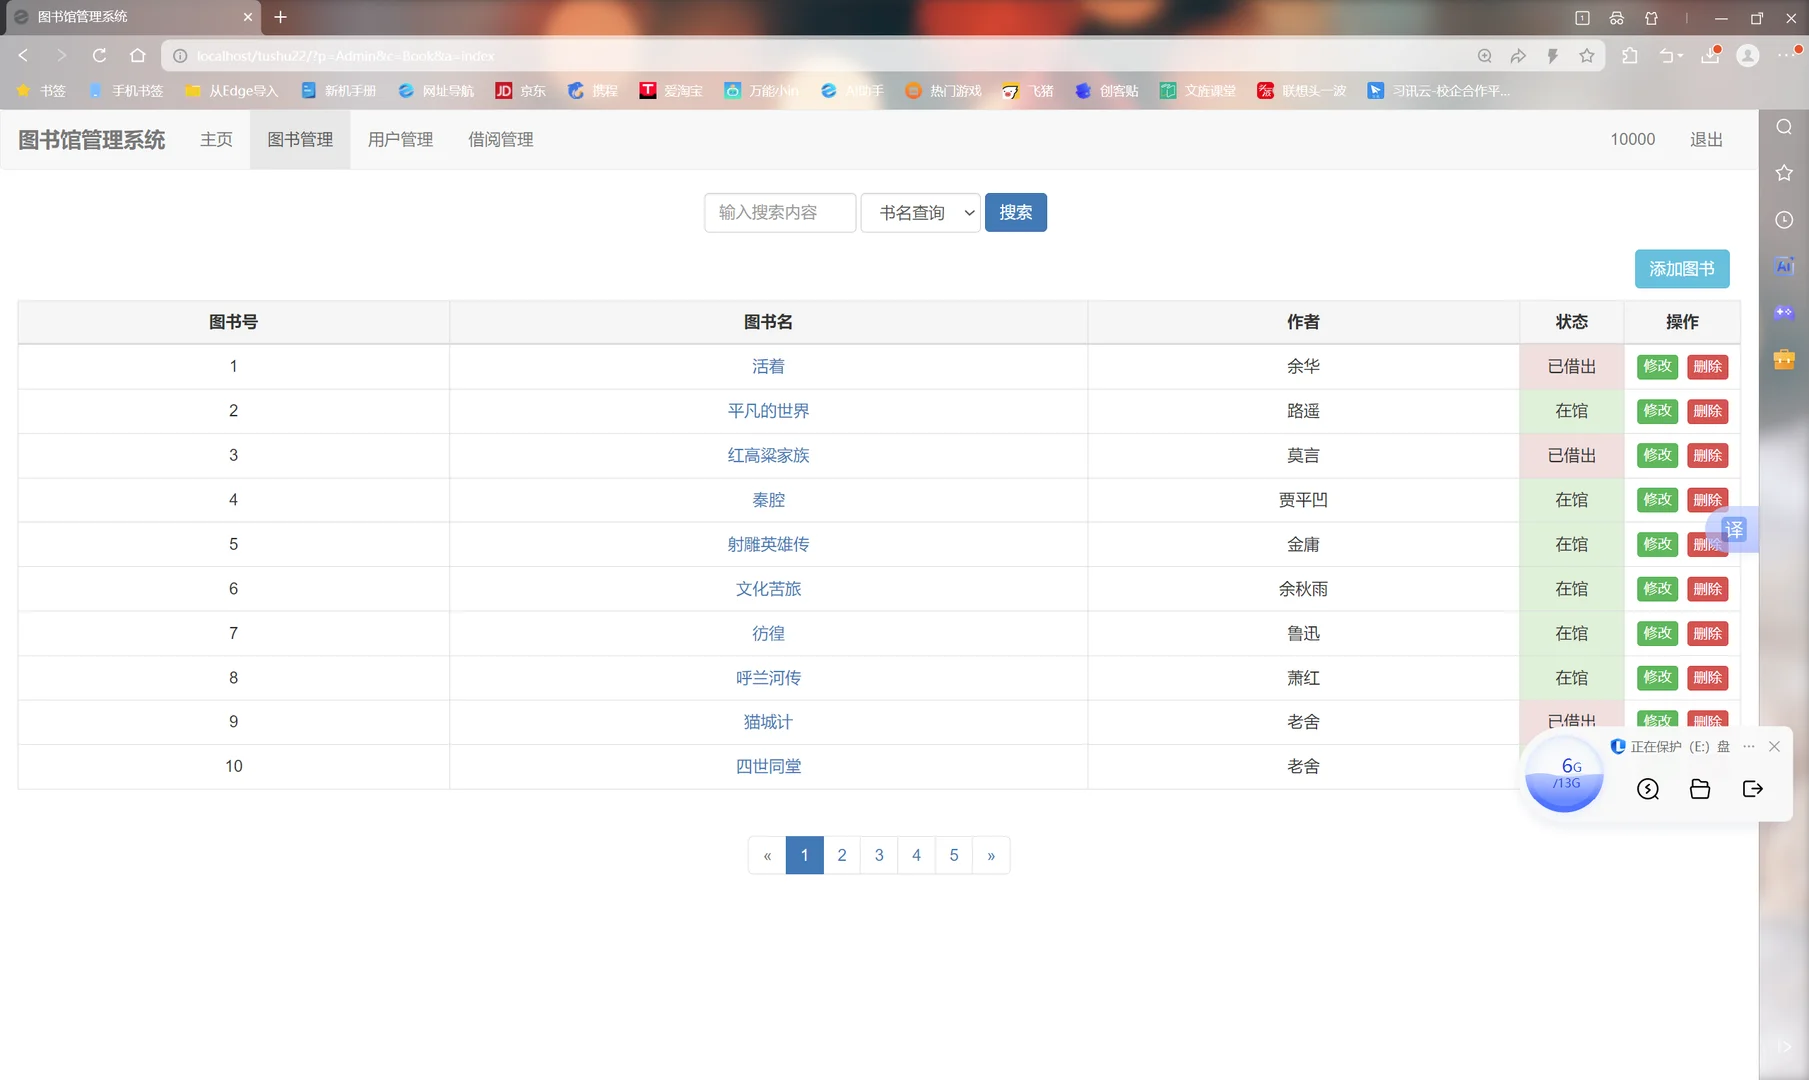
Task: Click the 输入搜索内容 search input field
Action: tap(779, 212)
